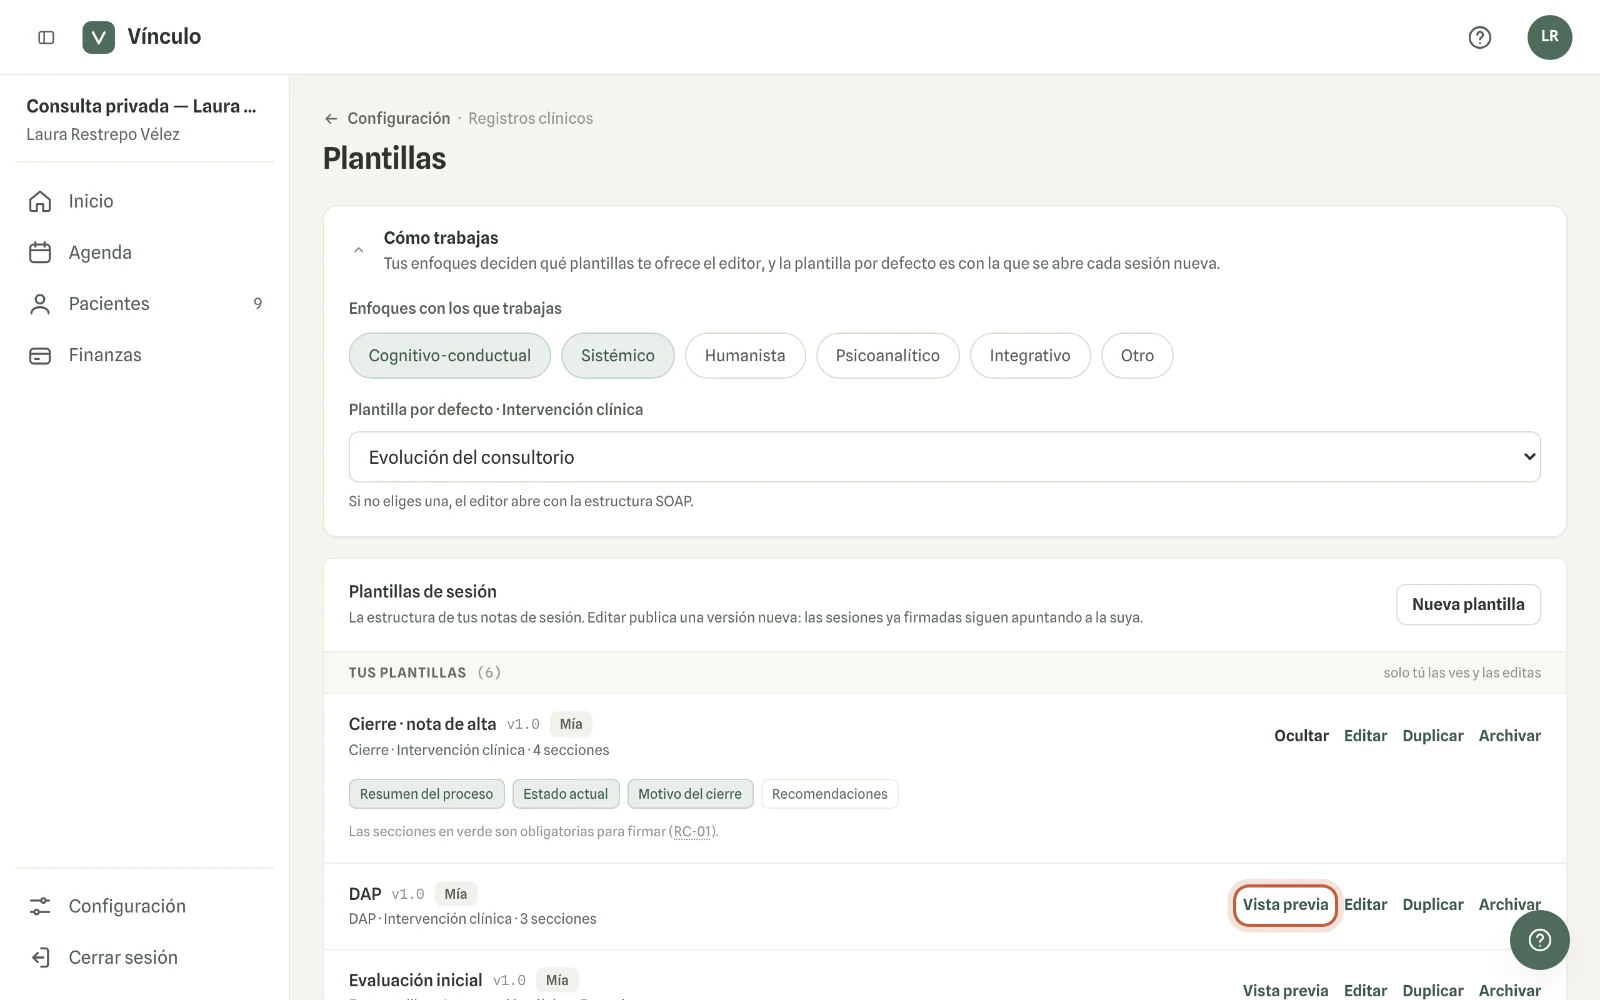Screen dimensions: 1600x1000
Task: Click the Pacientes count badge 9
Action: coord(257,303)
